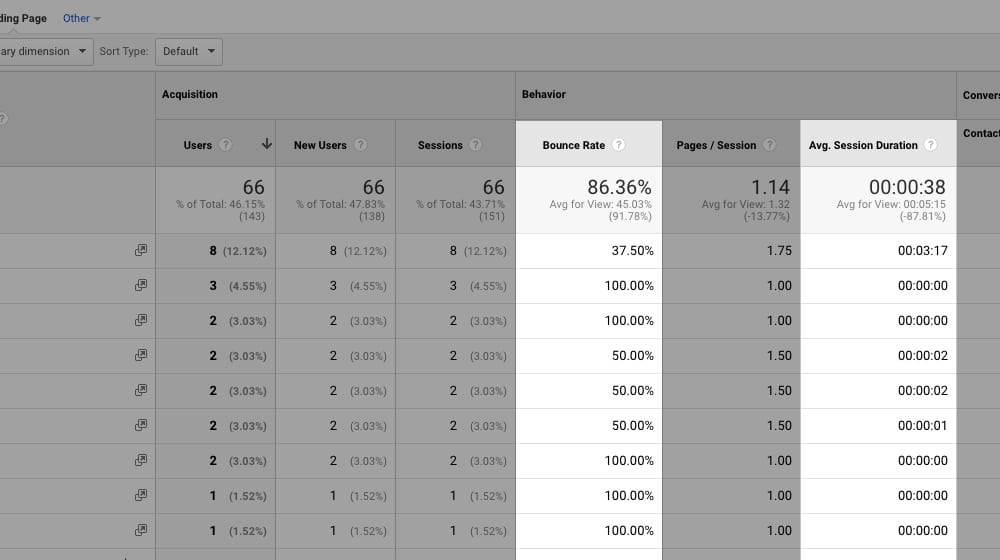Open the Secondary dimension dropdown
Viewport: 1000px width, 560px height.
pyautogui.click(x=45, y=51)
